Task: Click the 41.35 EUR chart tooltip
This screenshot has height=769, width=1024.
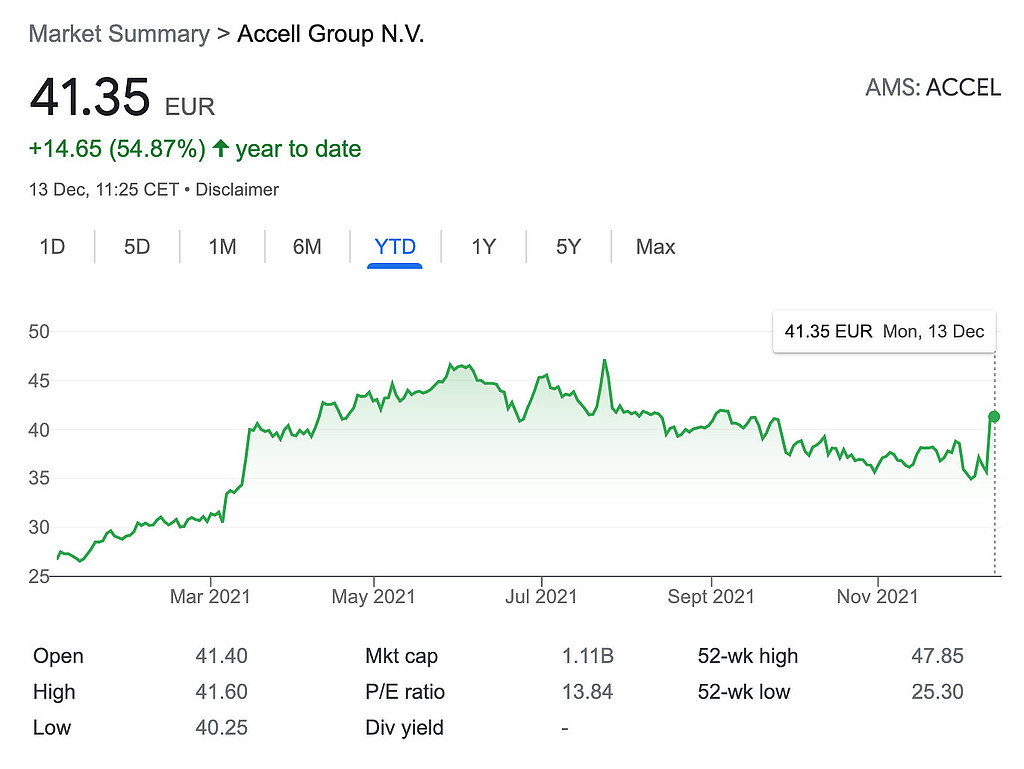Action: pyautogui.click(x=884, y=331)
